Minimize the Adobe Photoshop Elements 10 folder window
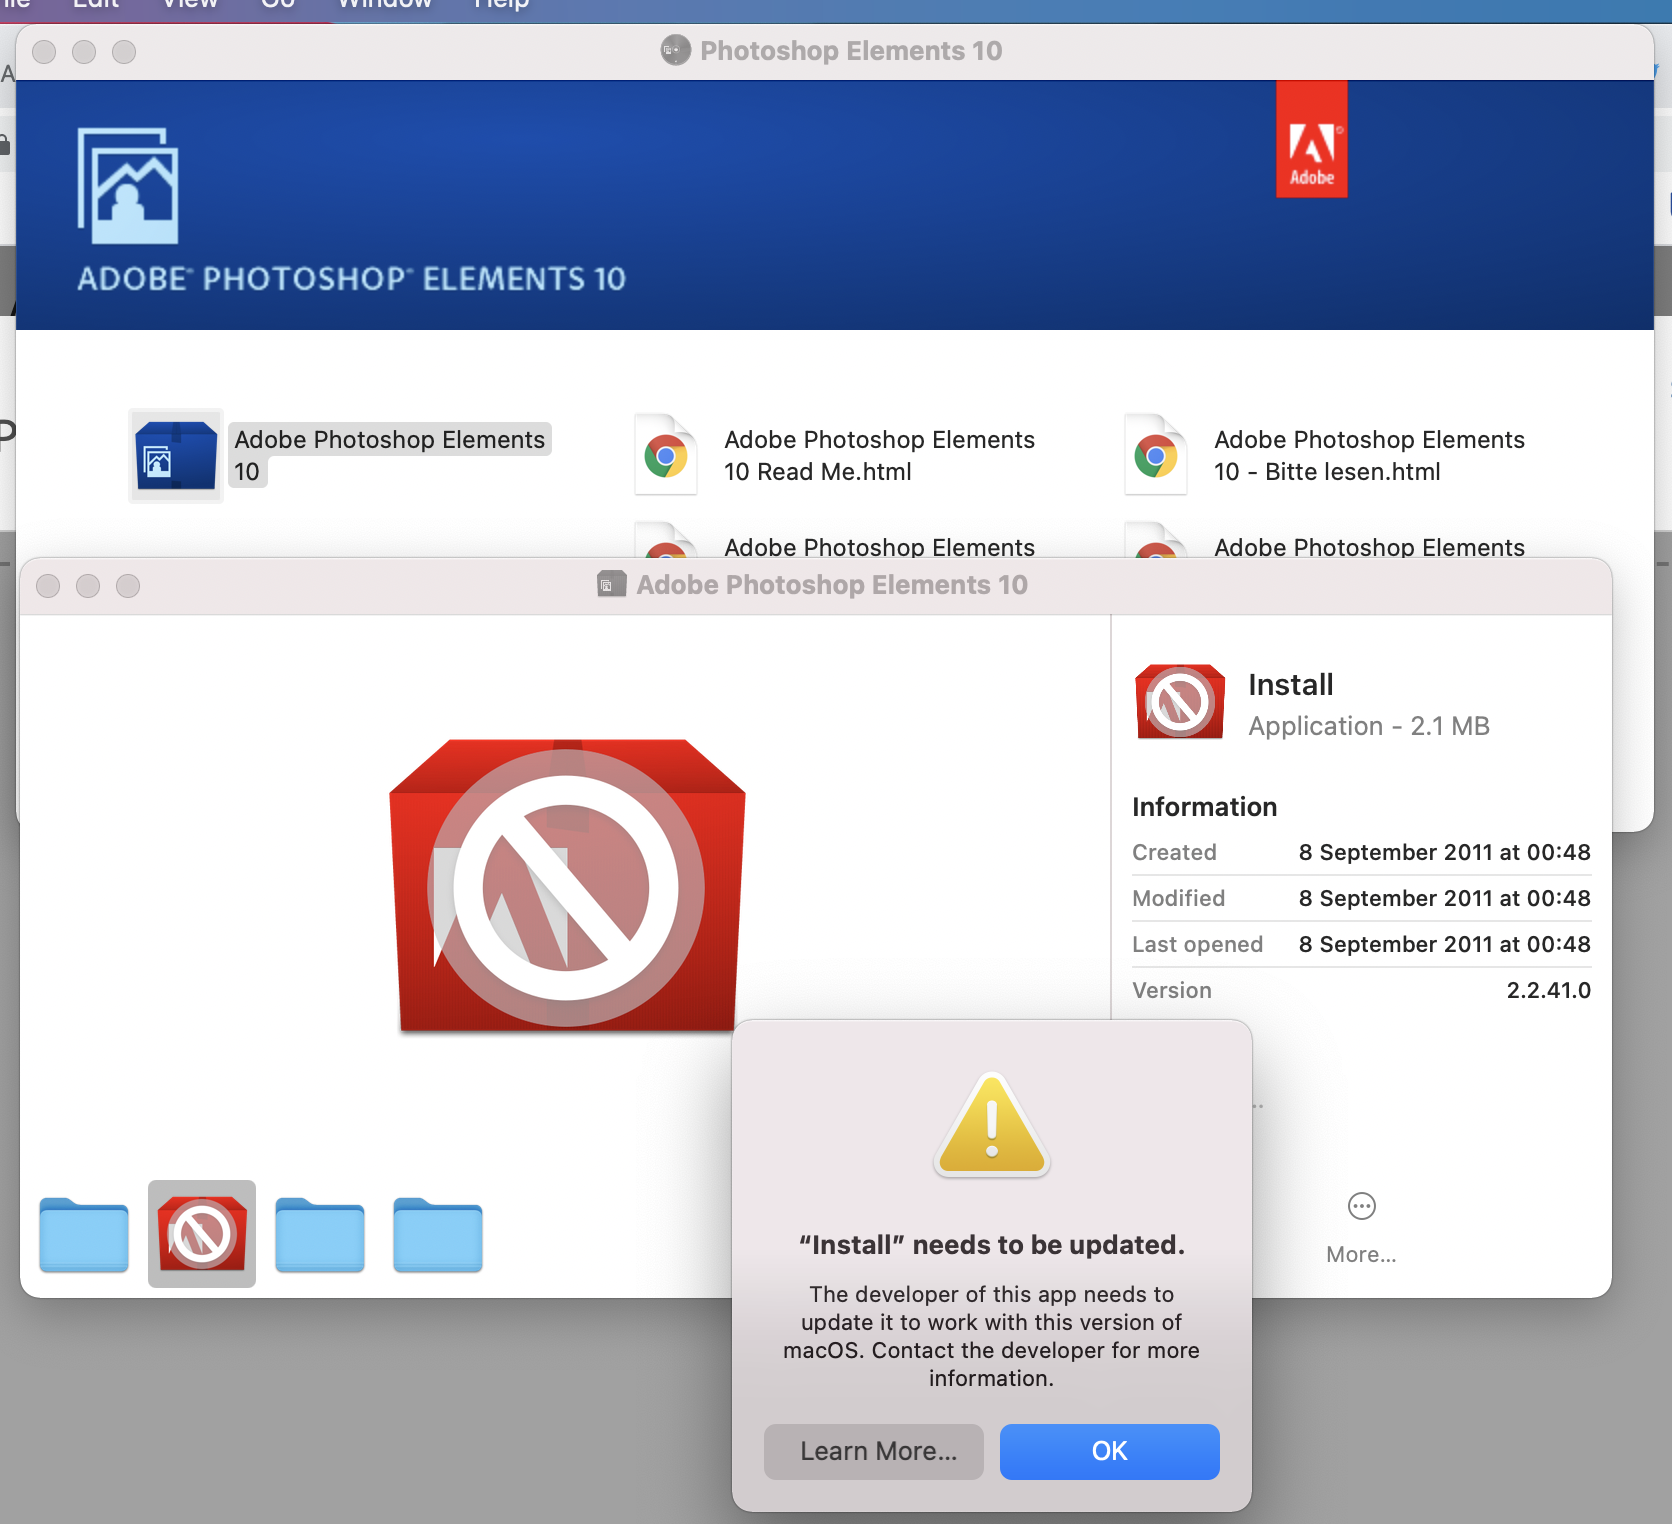Viewport: 1672px width, 1524px height. click(x=88, y=585)
